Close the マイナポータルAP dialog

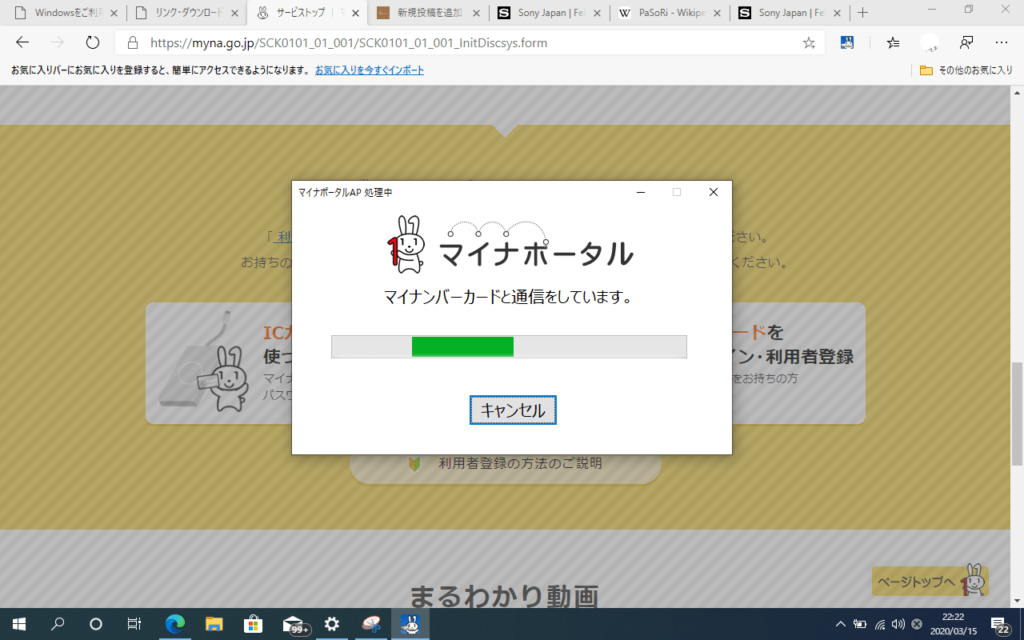[713, 192]
